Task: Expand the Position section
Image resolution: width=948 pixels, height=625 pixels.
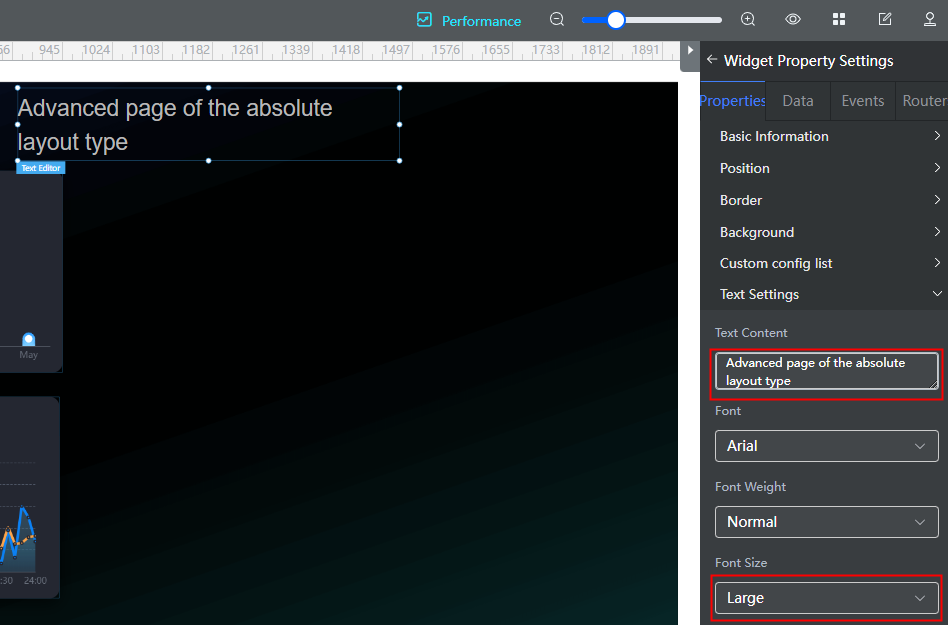Action: 824,168
